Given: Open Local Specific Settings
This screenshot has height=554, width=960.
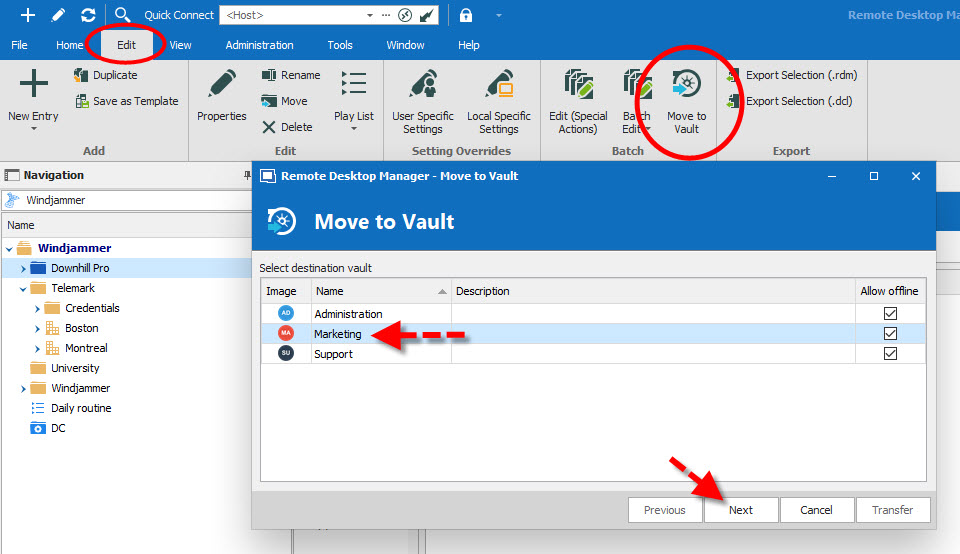Looking at the screenshot, I should pyautogui.click(x=498, y=86).
